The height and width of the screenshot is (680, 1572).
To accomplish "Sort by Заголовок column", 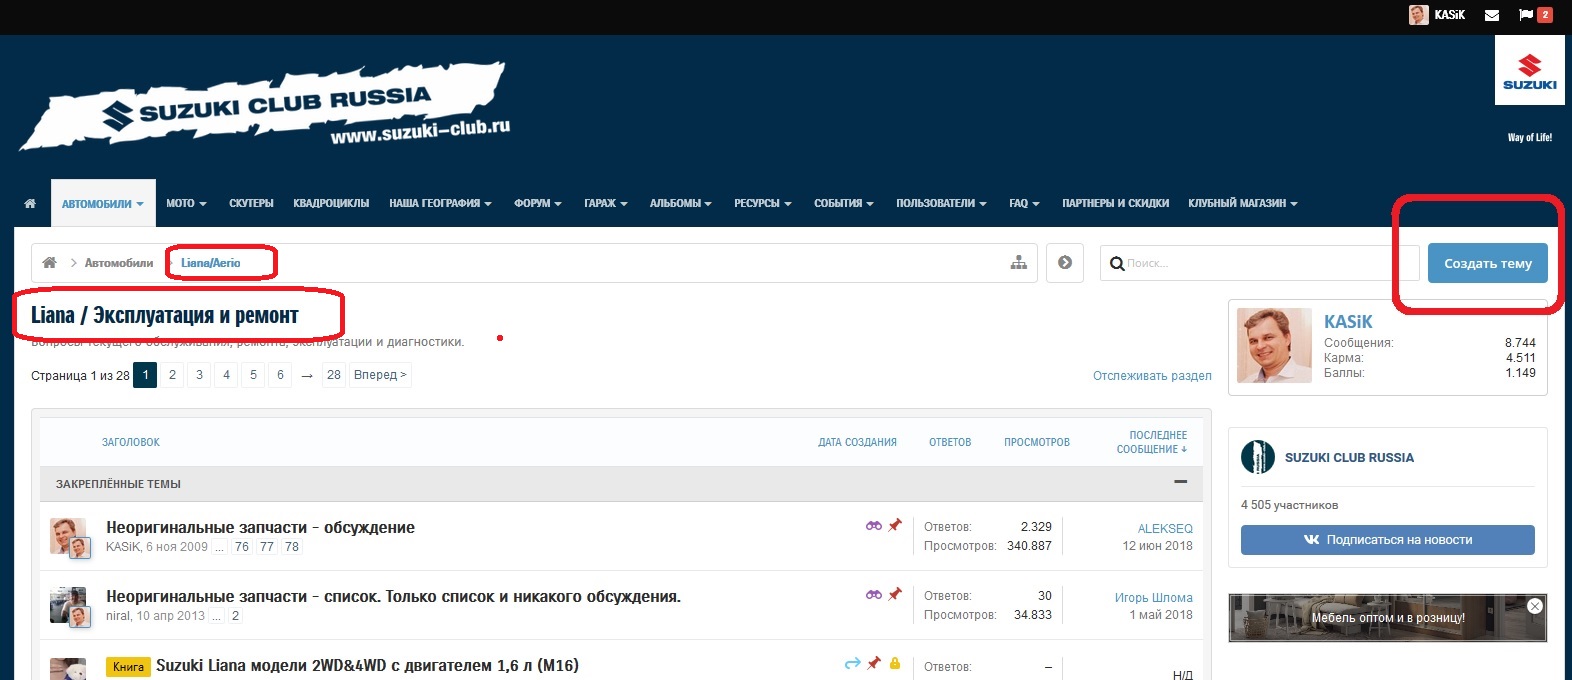I will pos(131,442).
